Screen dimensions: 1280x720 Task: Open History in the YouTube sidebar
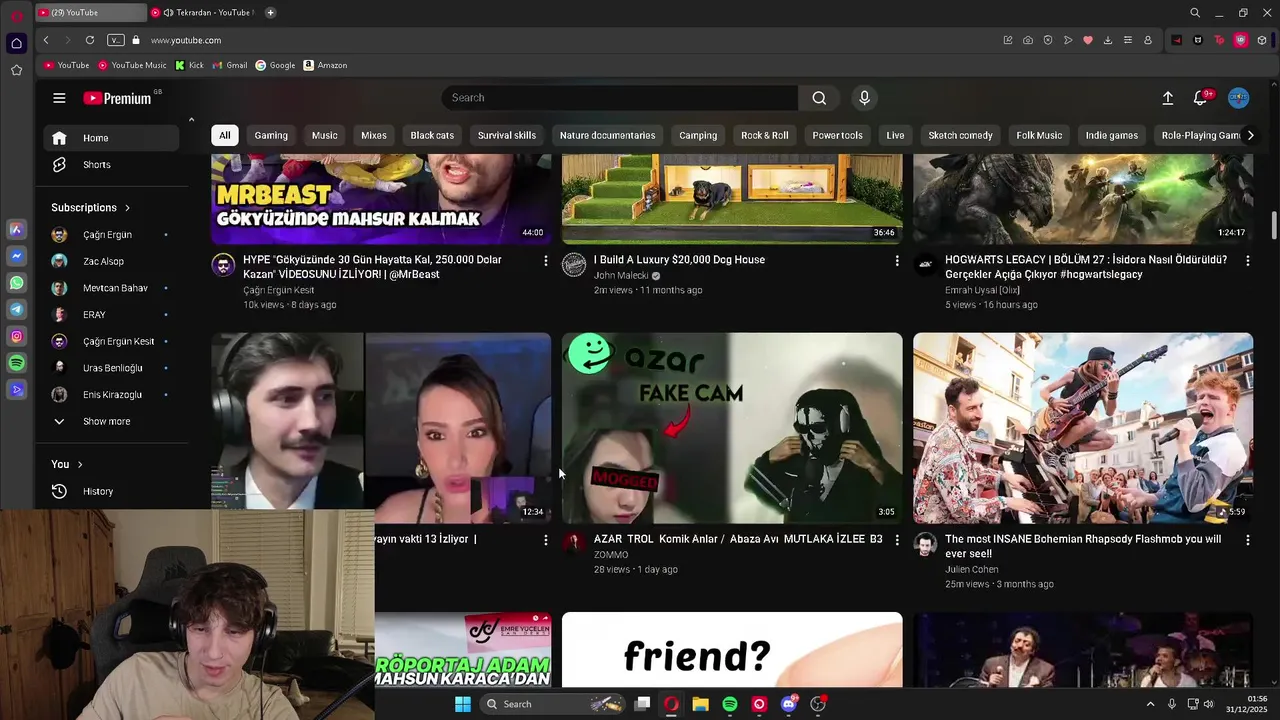point(112,491)
